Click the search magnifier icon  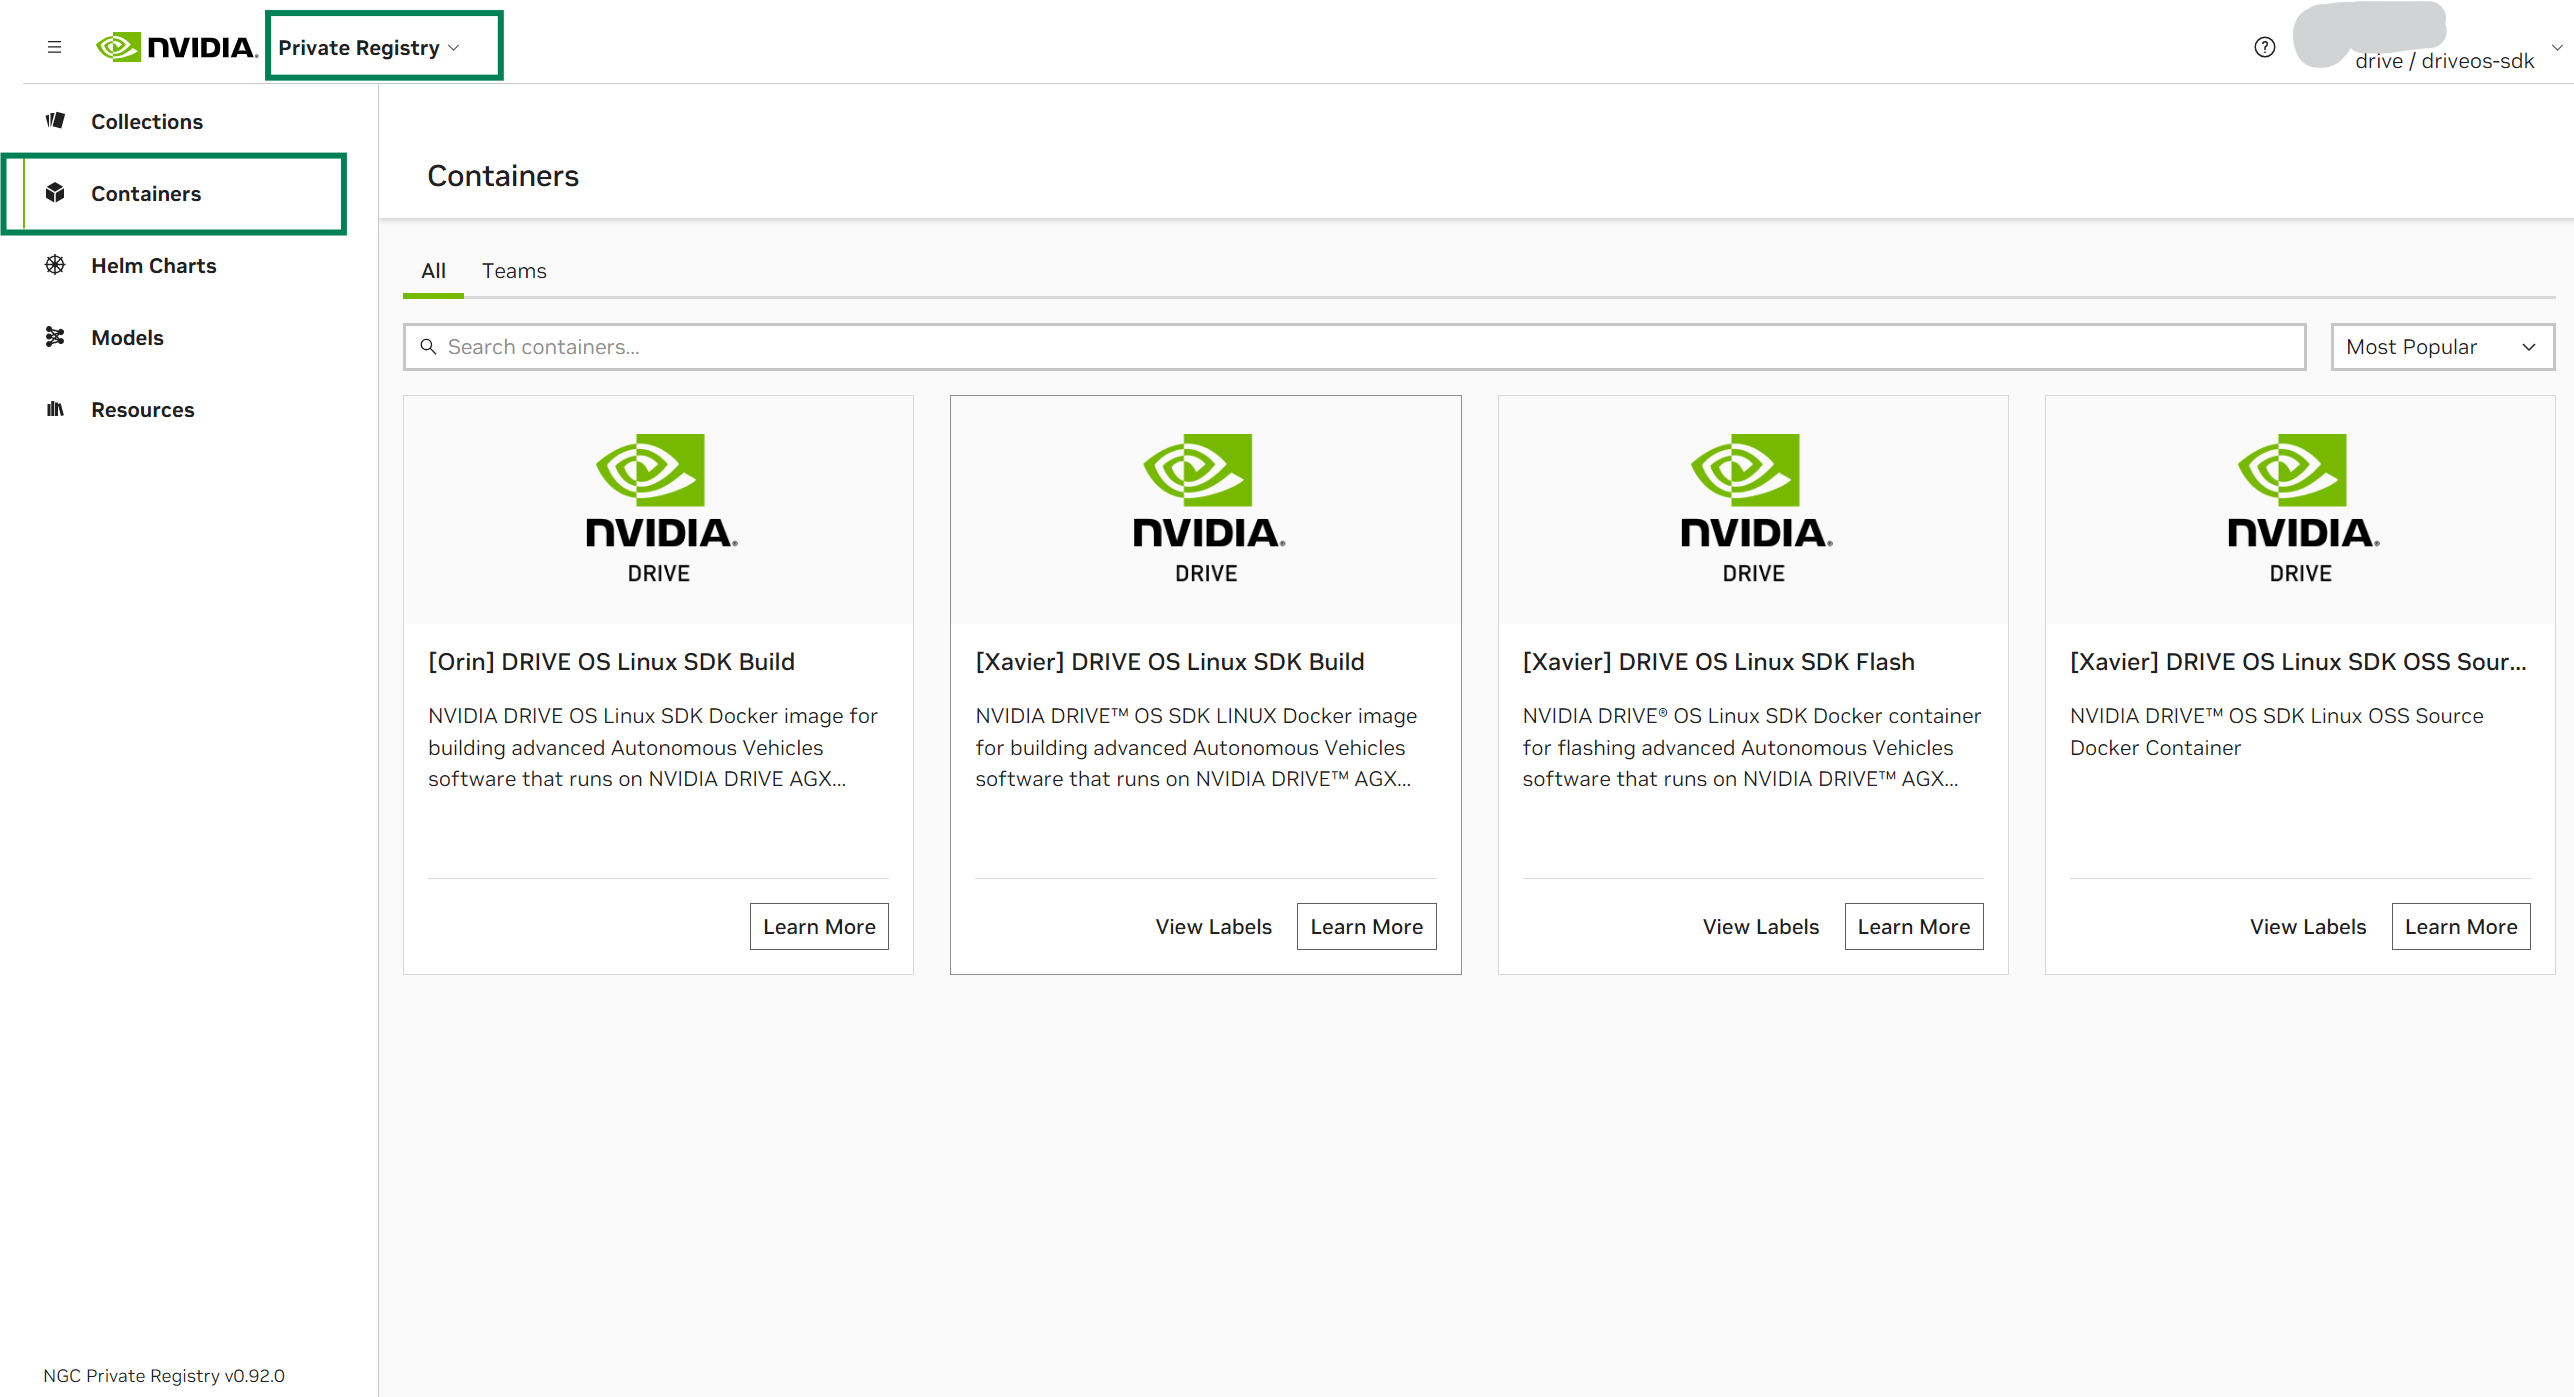[x=428, y=346]
